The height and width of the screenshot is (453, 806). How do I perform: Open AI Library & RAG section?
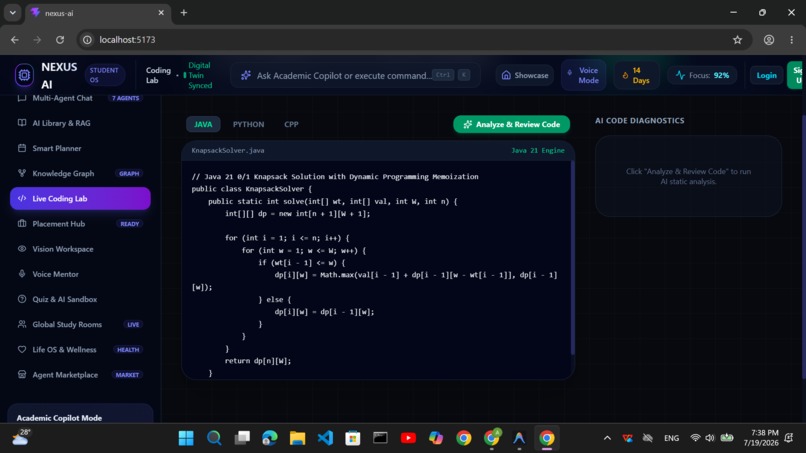pos(80,123)
